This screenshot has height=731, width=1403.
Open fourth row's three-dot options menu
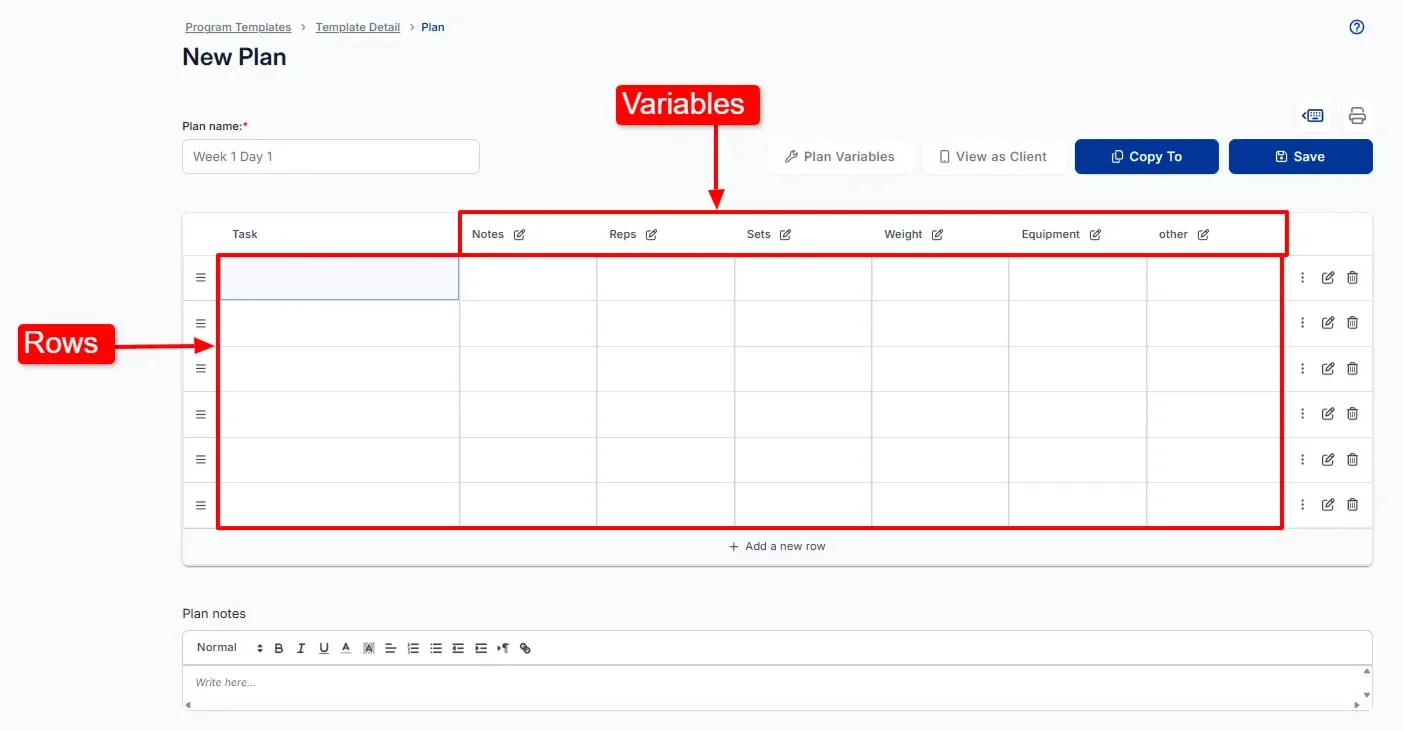pos(1302,414)
